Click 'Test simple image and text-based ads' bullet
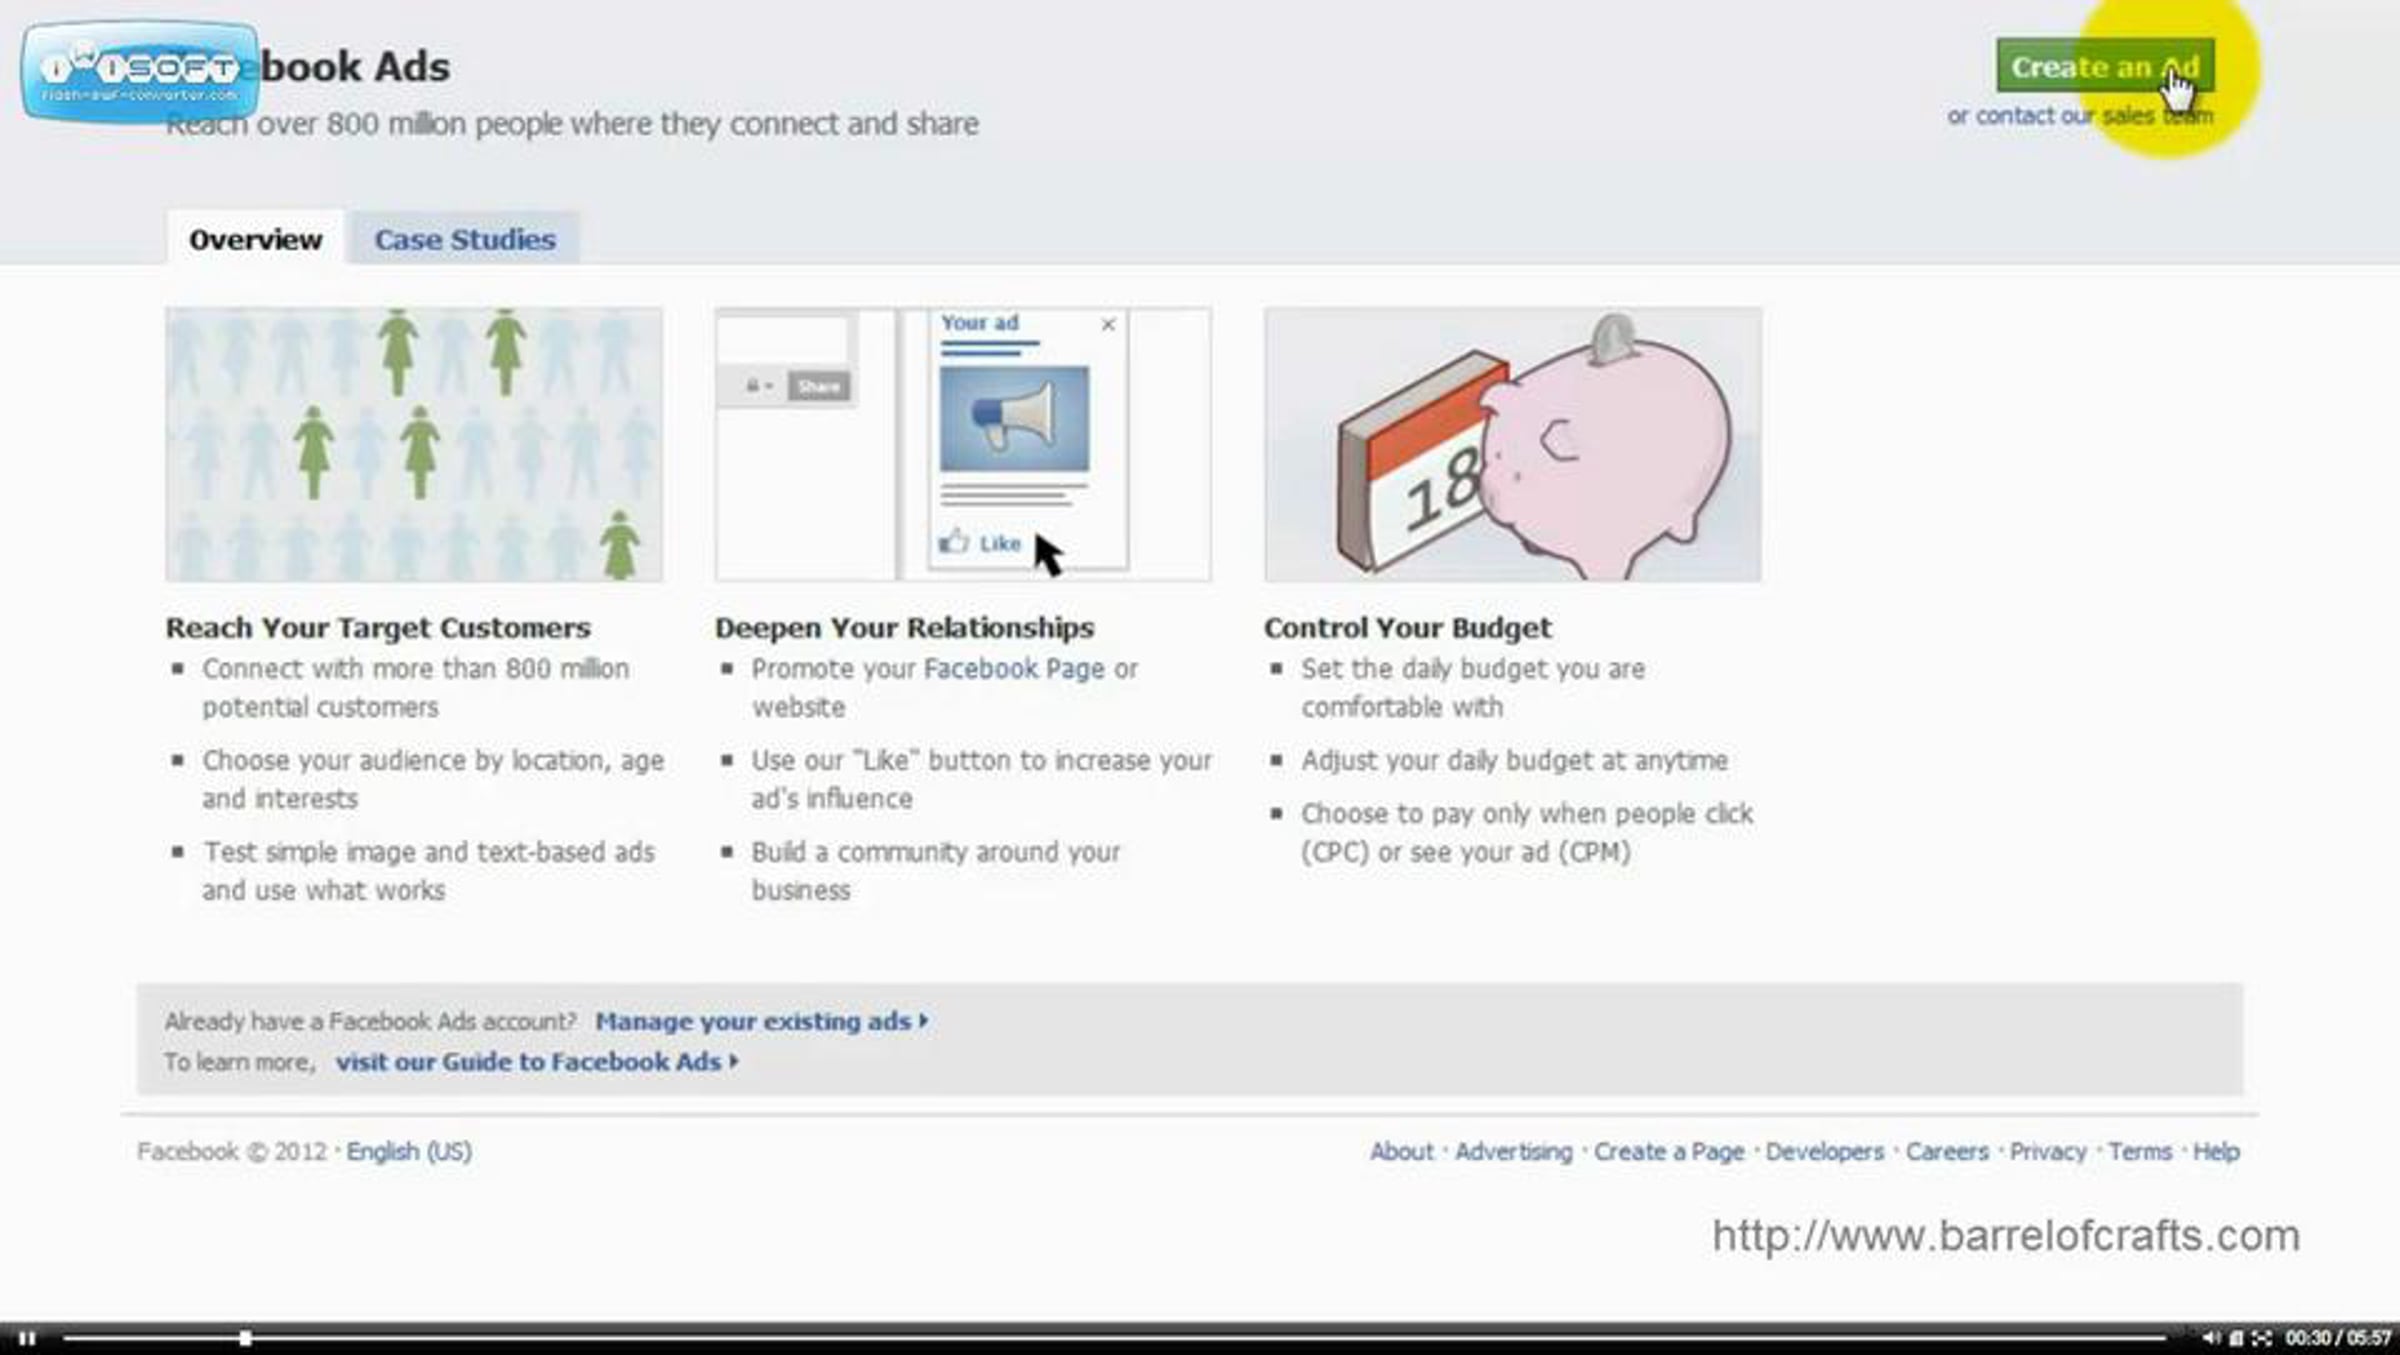Screen dimensions: 2400x1355 pos(428,871)
